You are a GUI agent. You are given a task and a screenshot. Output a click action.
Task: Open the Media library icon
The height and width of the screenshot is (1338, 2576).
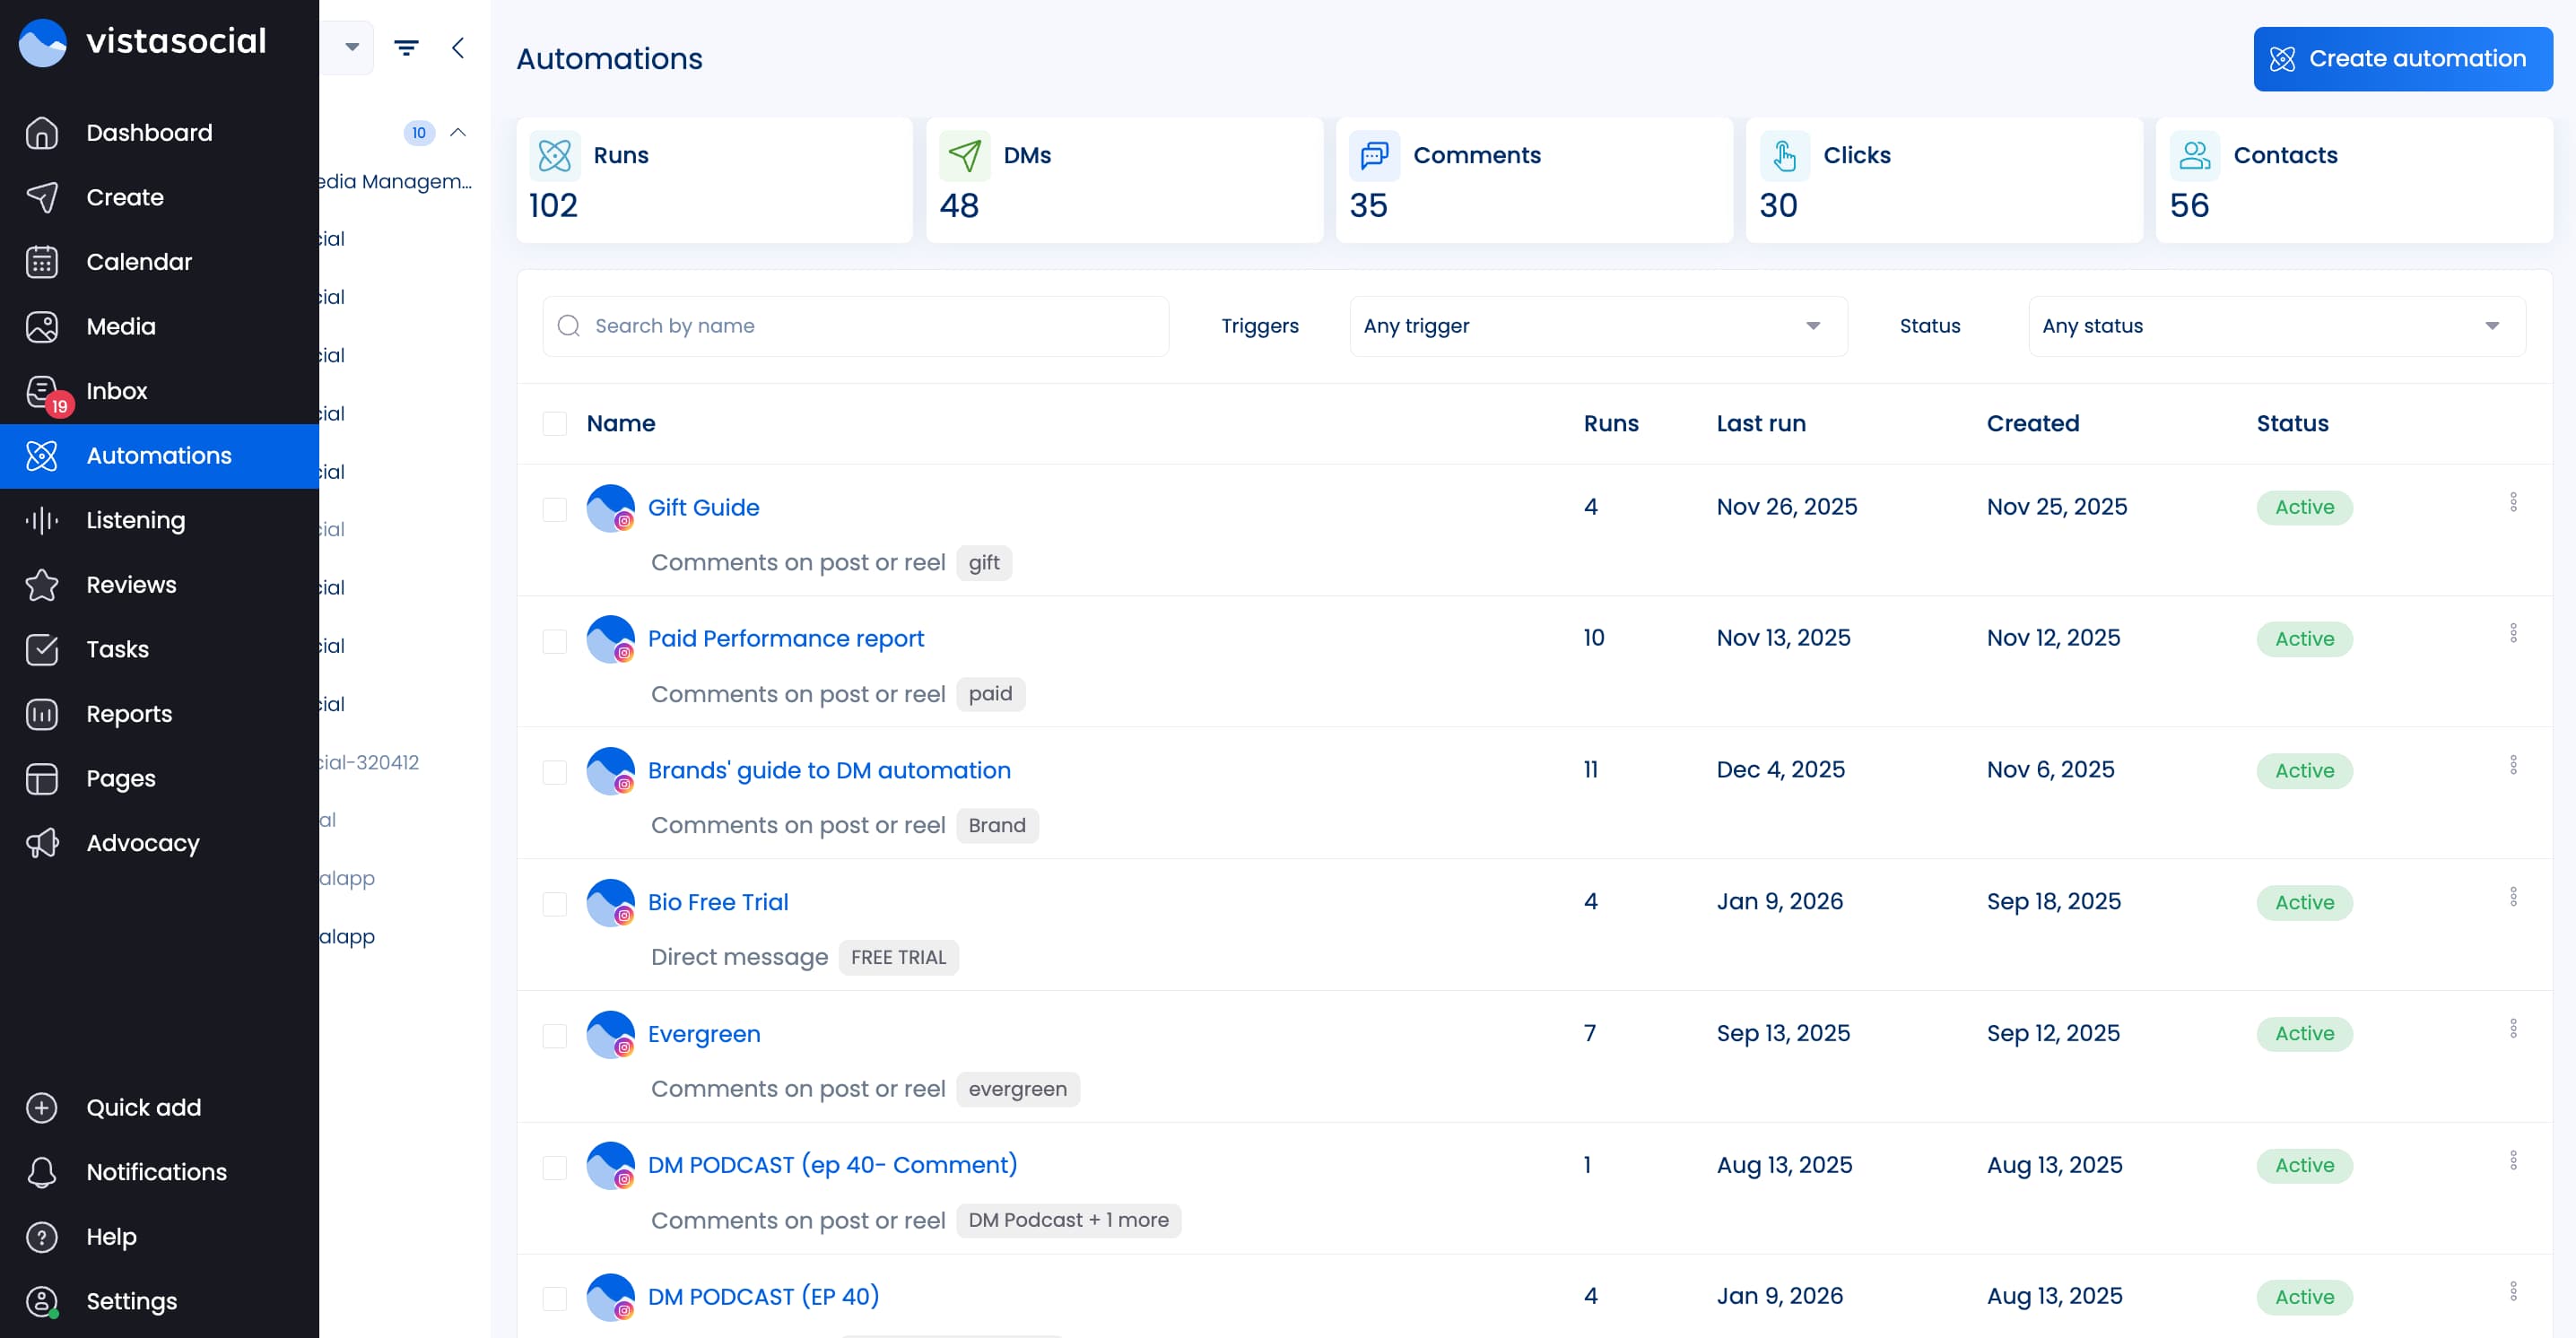coord(42,326)
